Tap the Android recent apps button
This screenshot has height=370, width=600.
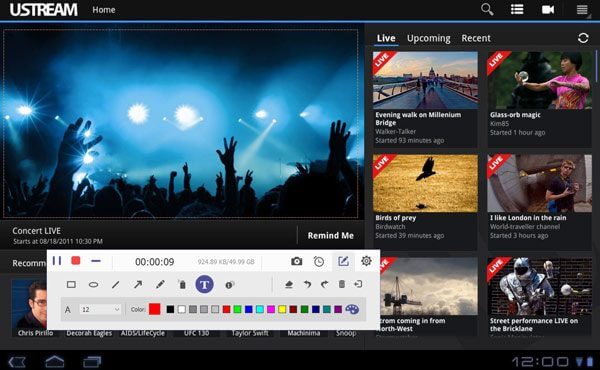(x=92, y=361)
